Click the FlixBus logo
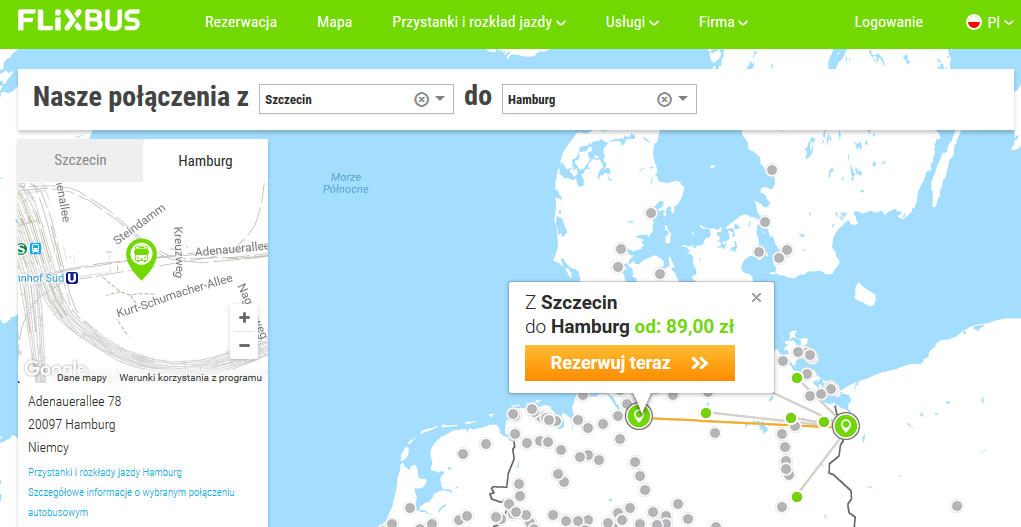The width and height of the screenshot is (1021, 527). [79, 21]
